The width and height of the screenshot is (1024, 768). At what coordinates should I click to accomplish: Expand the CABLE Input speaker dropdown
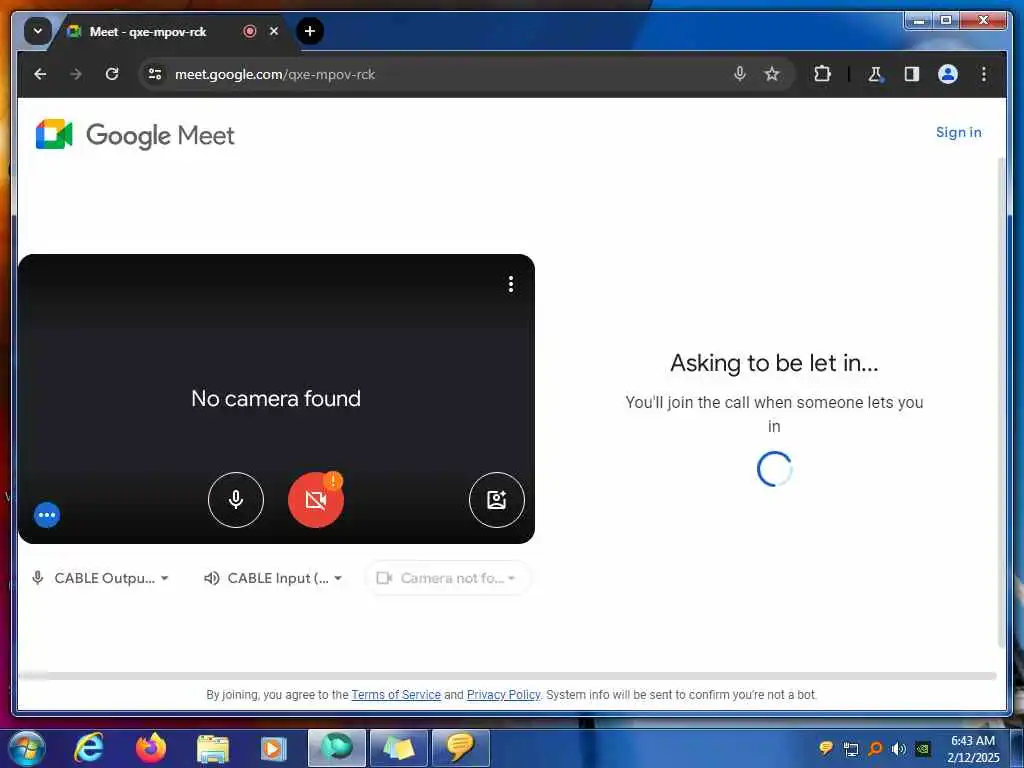point(273,578)
